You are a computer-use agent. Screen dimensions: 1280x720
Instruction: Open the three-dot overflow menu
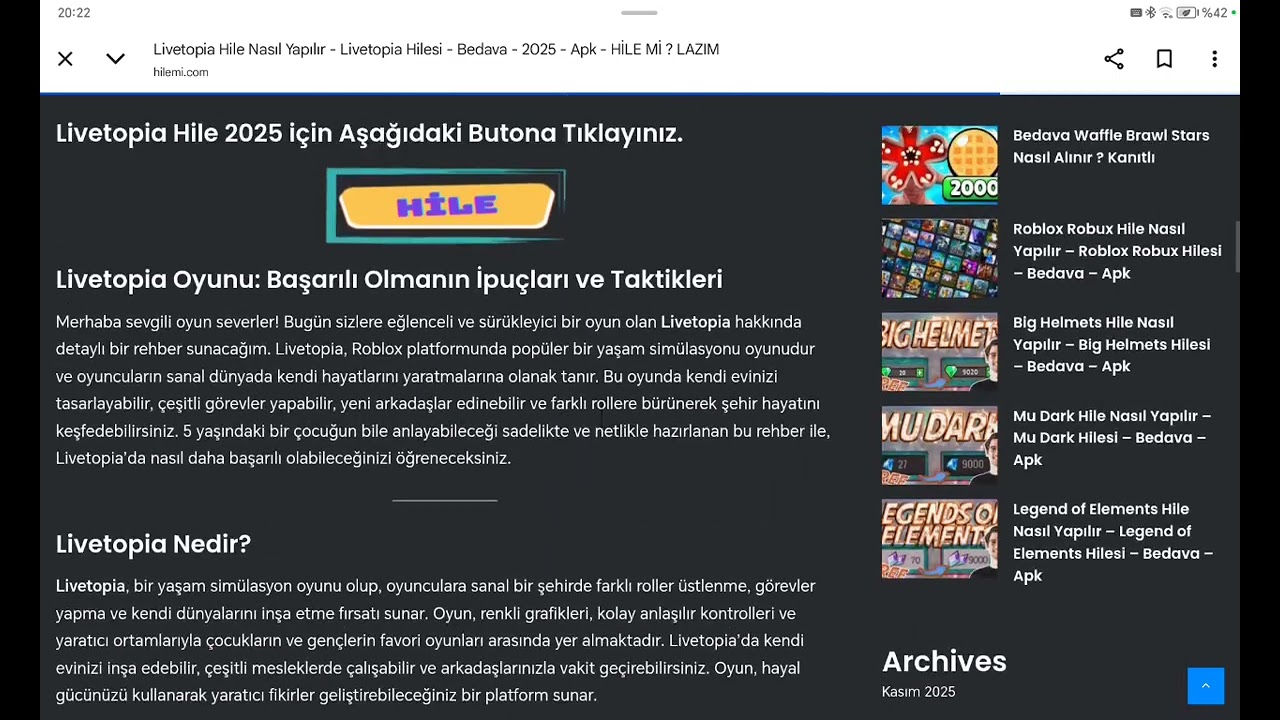coord(1214,59)
